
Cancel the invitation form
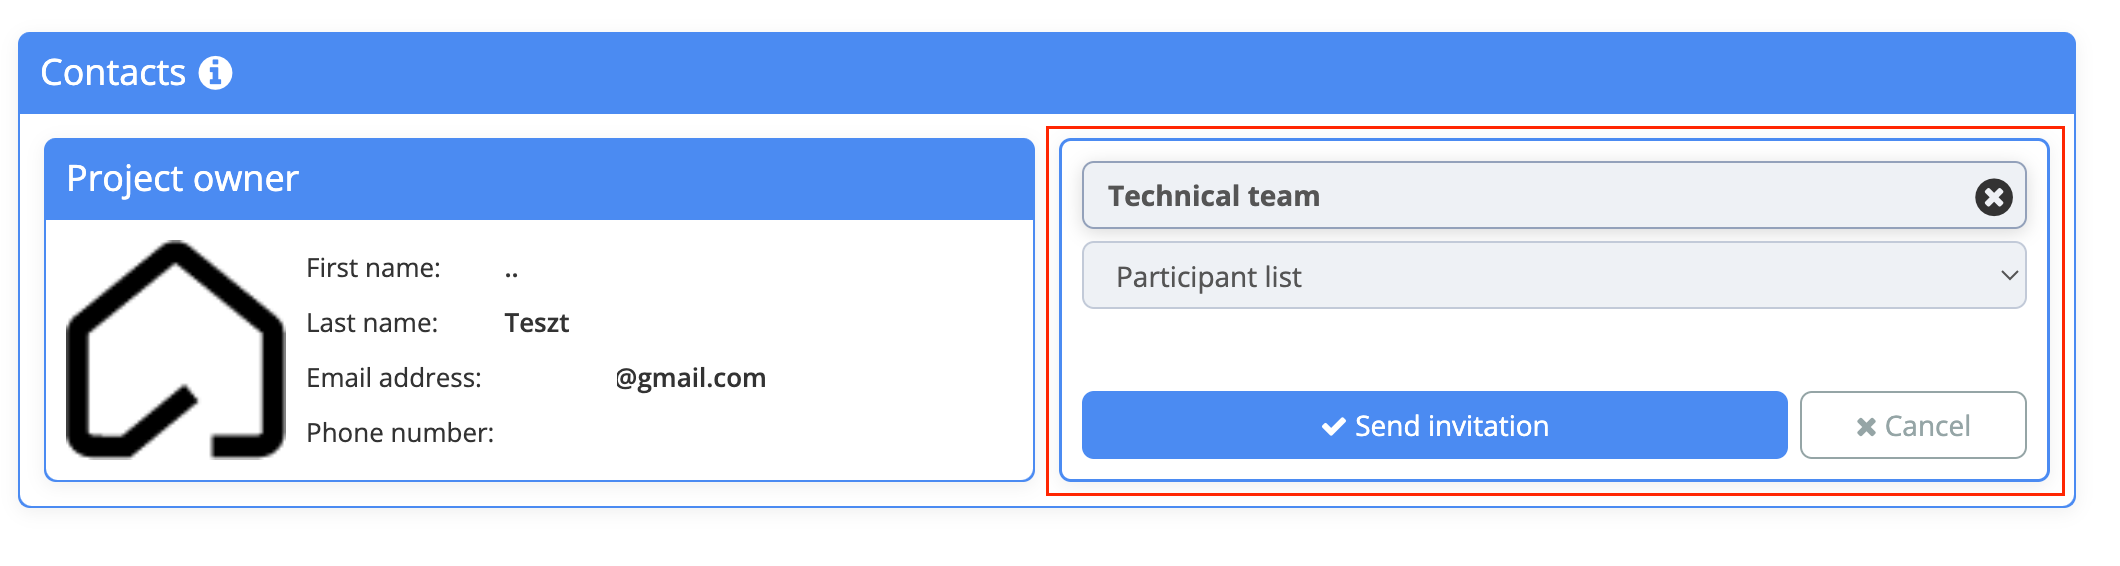coord(1913,425)
